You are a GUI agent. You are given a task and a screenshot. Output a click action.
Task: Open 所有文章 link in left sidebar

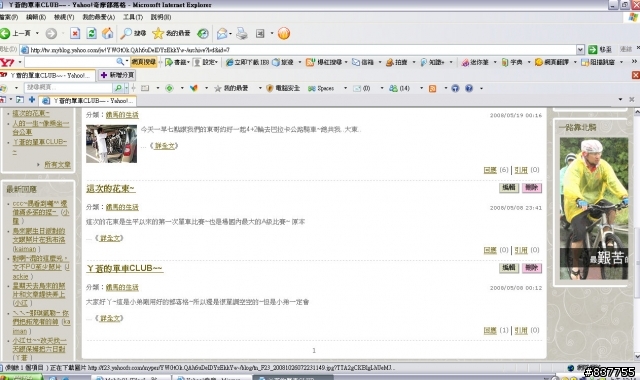[x=57, y=164]
